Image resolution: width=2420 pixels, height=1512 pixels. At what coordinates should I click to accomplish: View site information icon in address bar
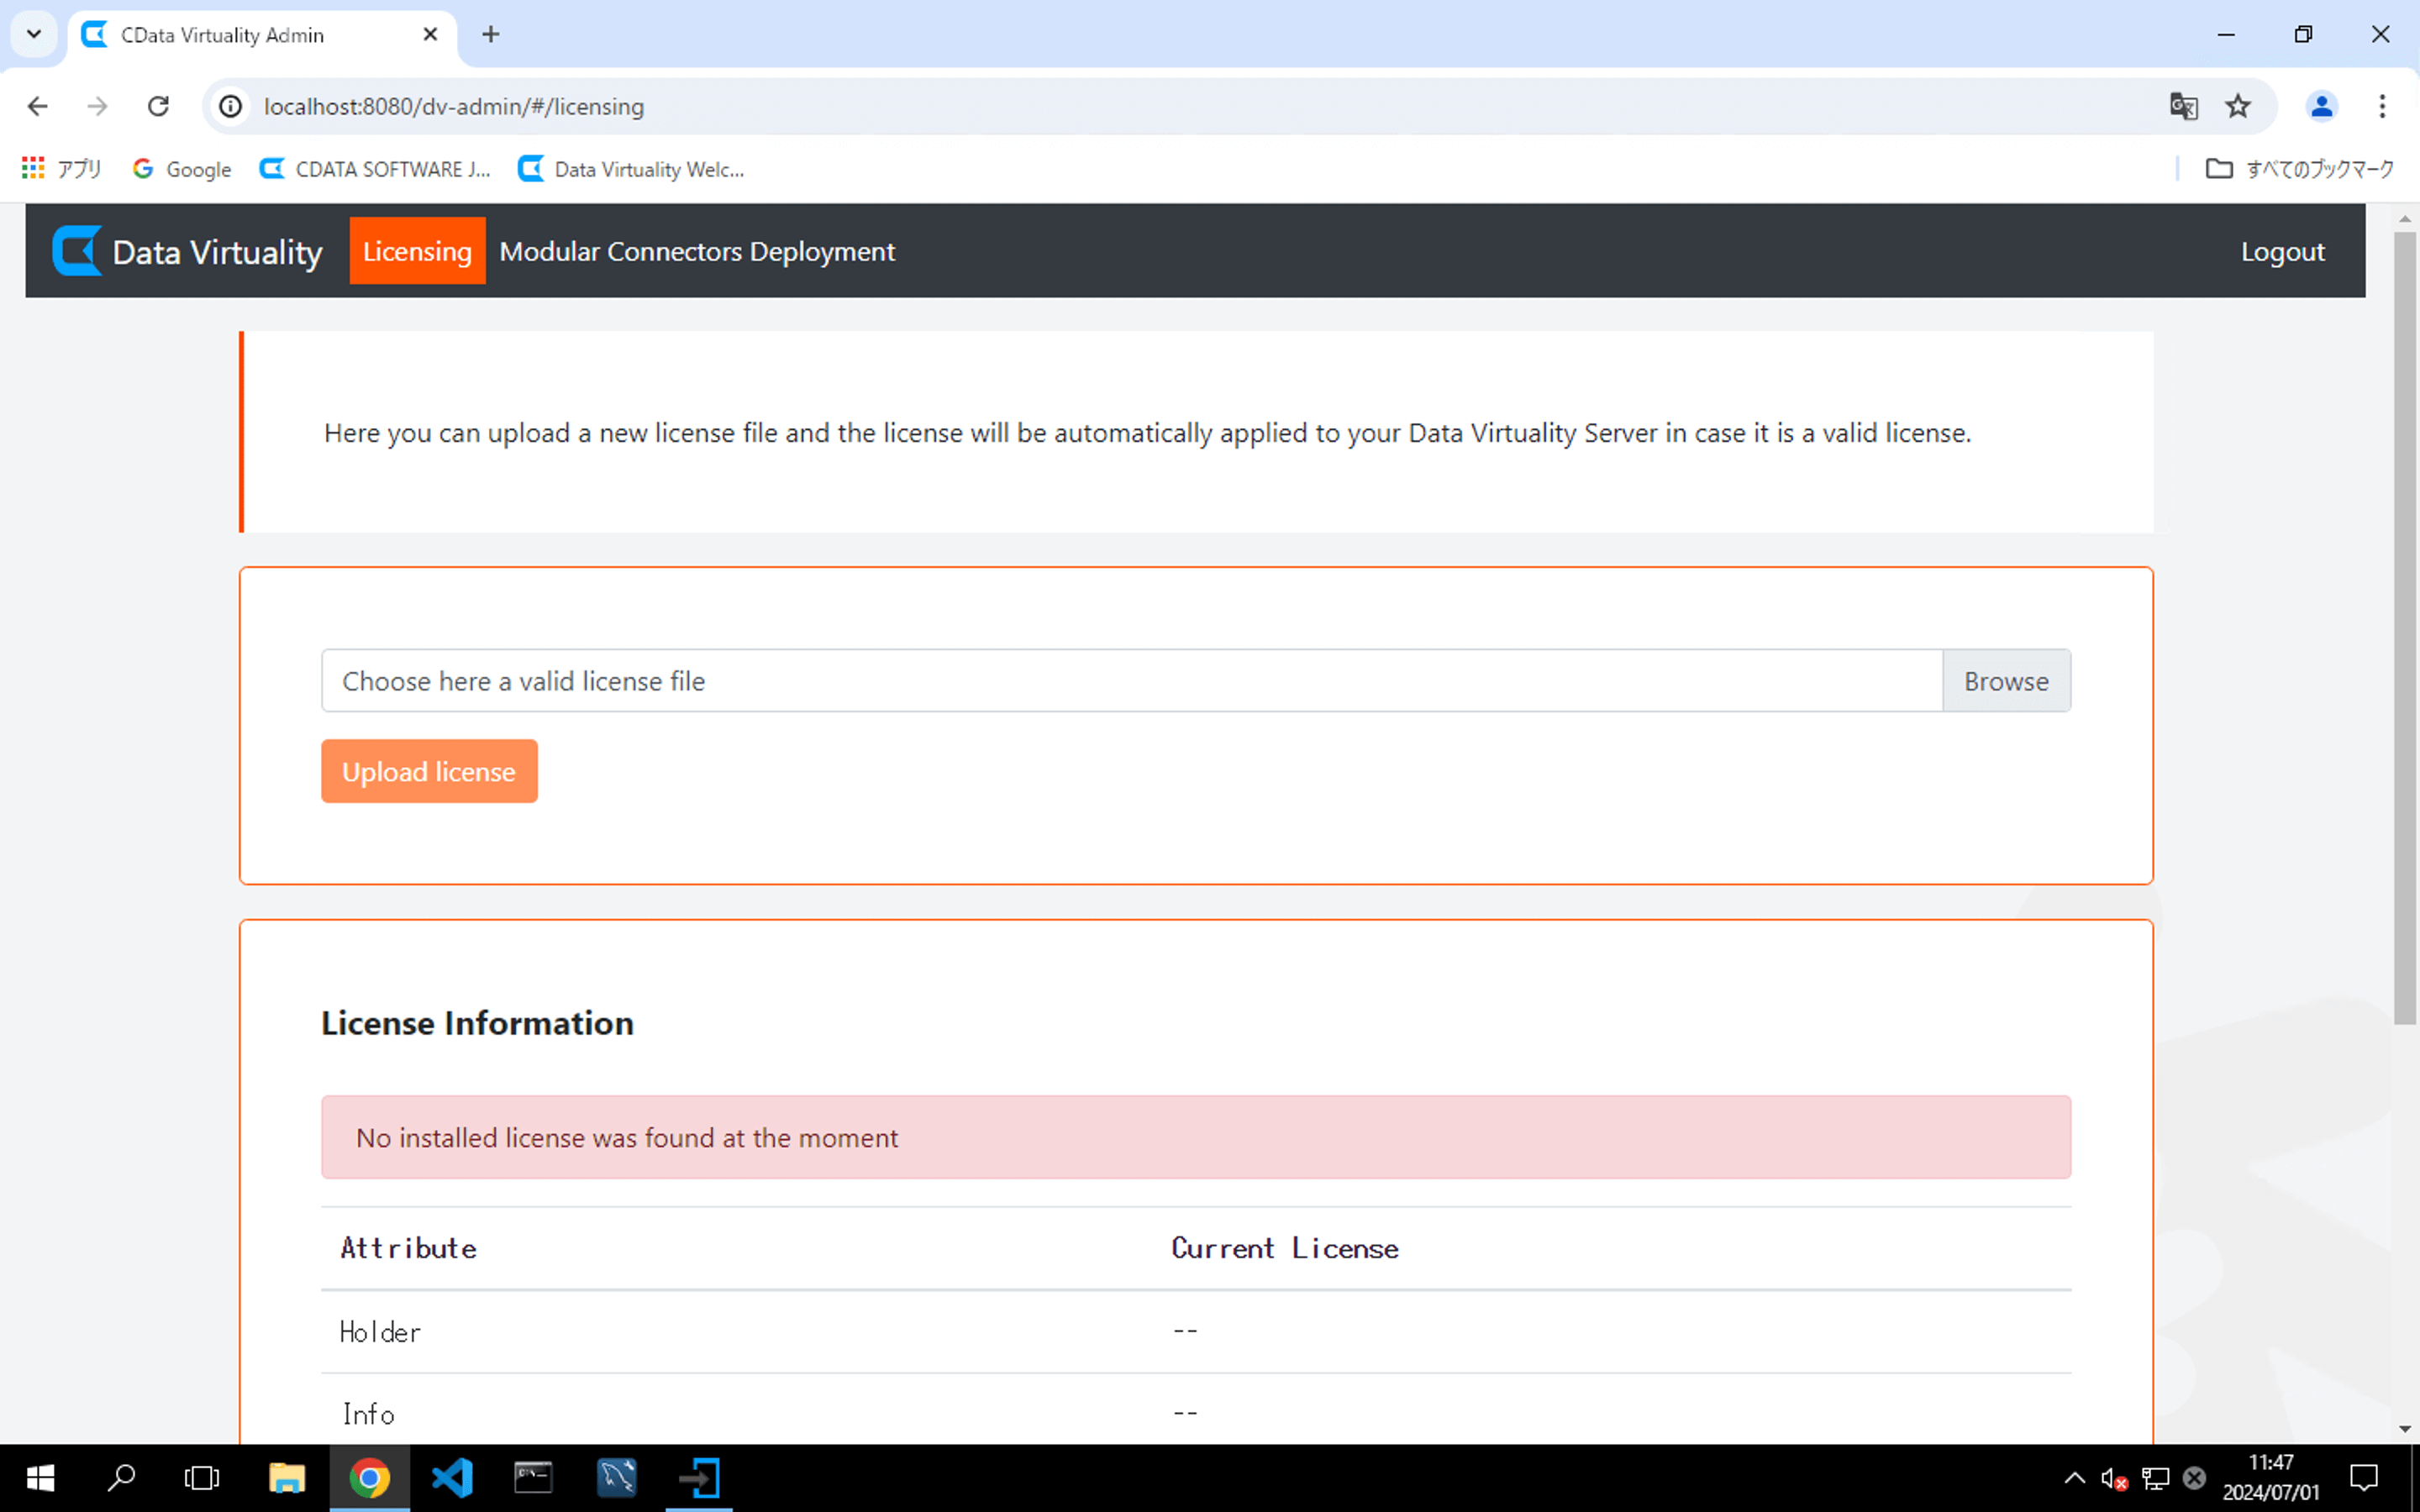231,106
